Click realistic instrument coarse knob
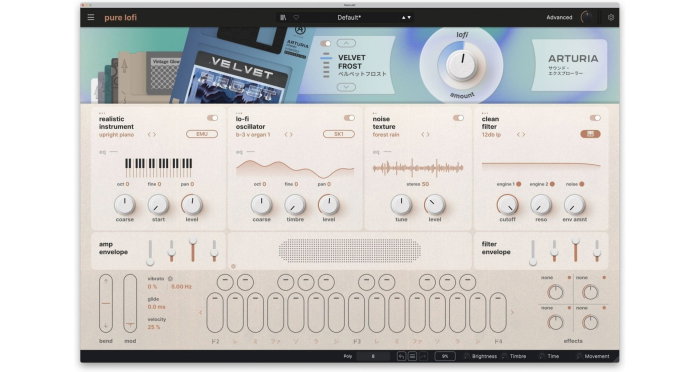 [x=125, y=205]
